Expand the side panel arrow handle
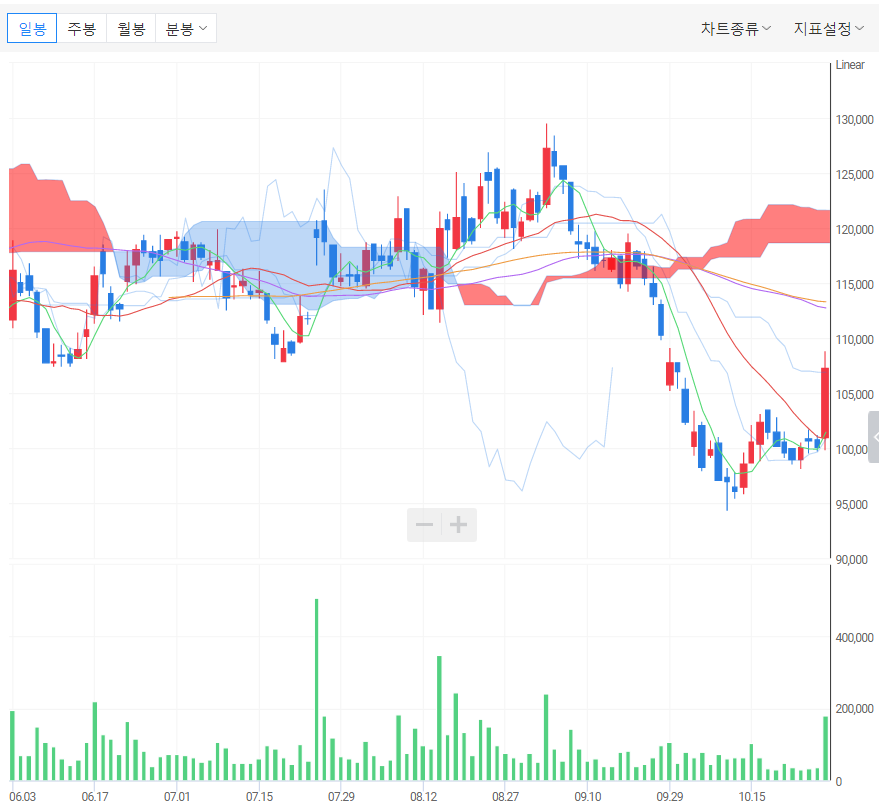879x805 pixels. point(874,437)
